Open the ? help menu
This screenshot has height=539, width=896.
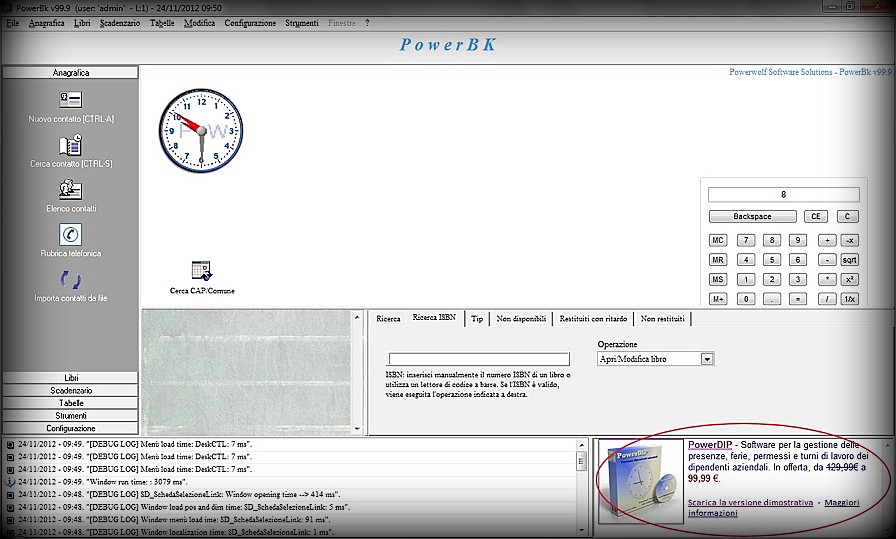(367, 23)
